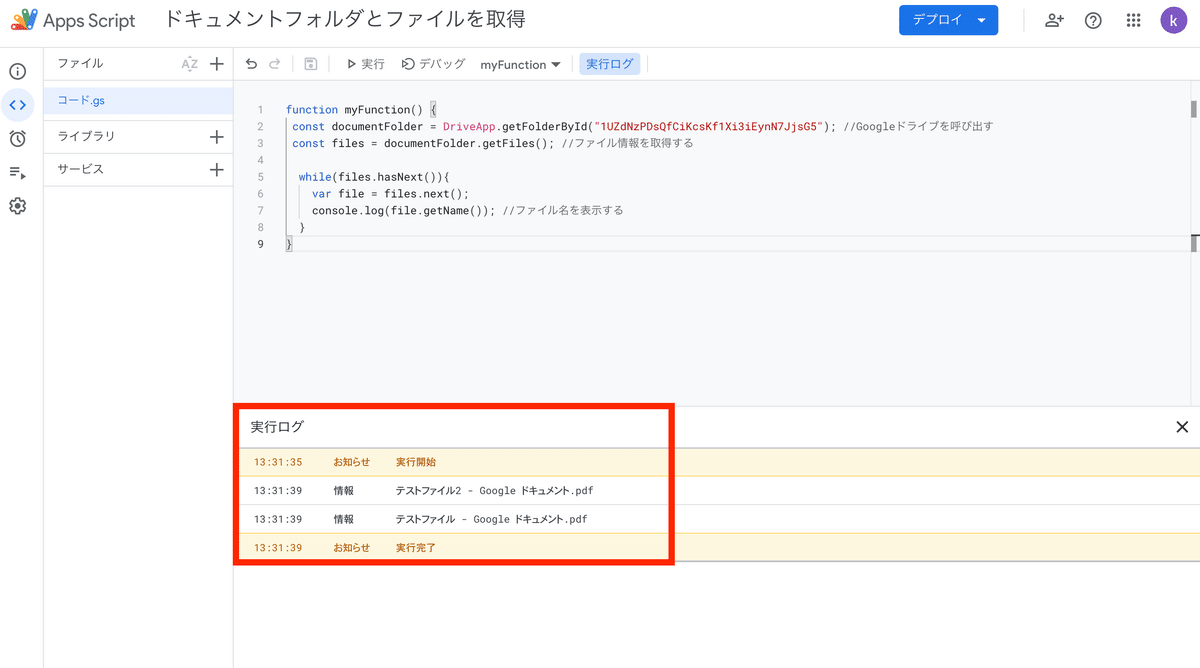This screenshot has width=1200, height=668.
Task: Open the デプロイ deploy dropdown
Action: point(948,20)
